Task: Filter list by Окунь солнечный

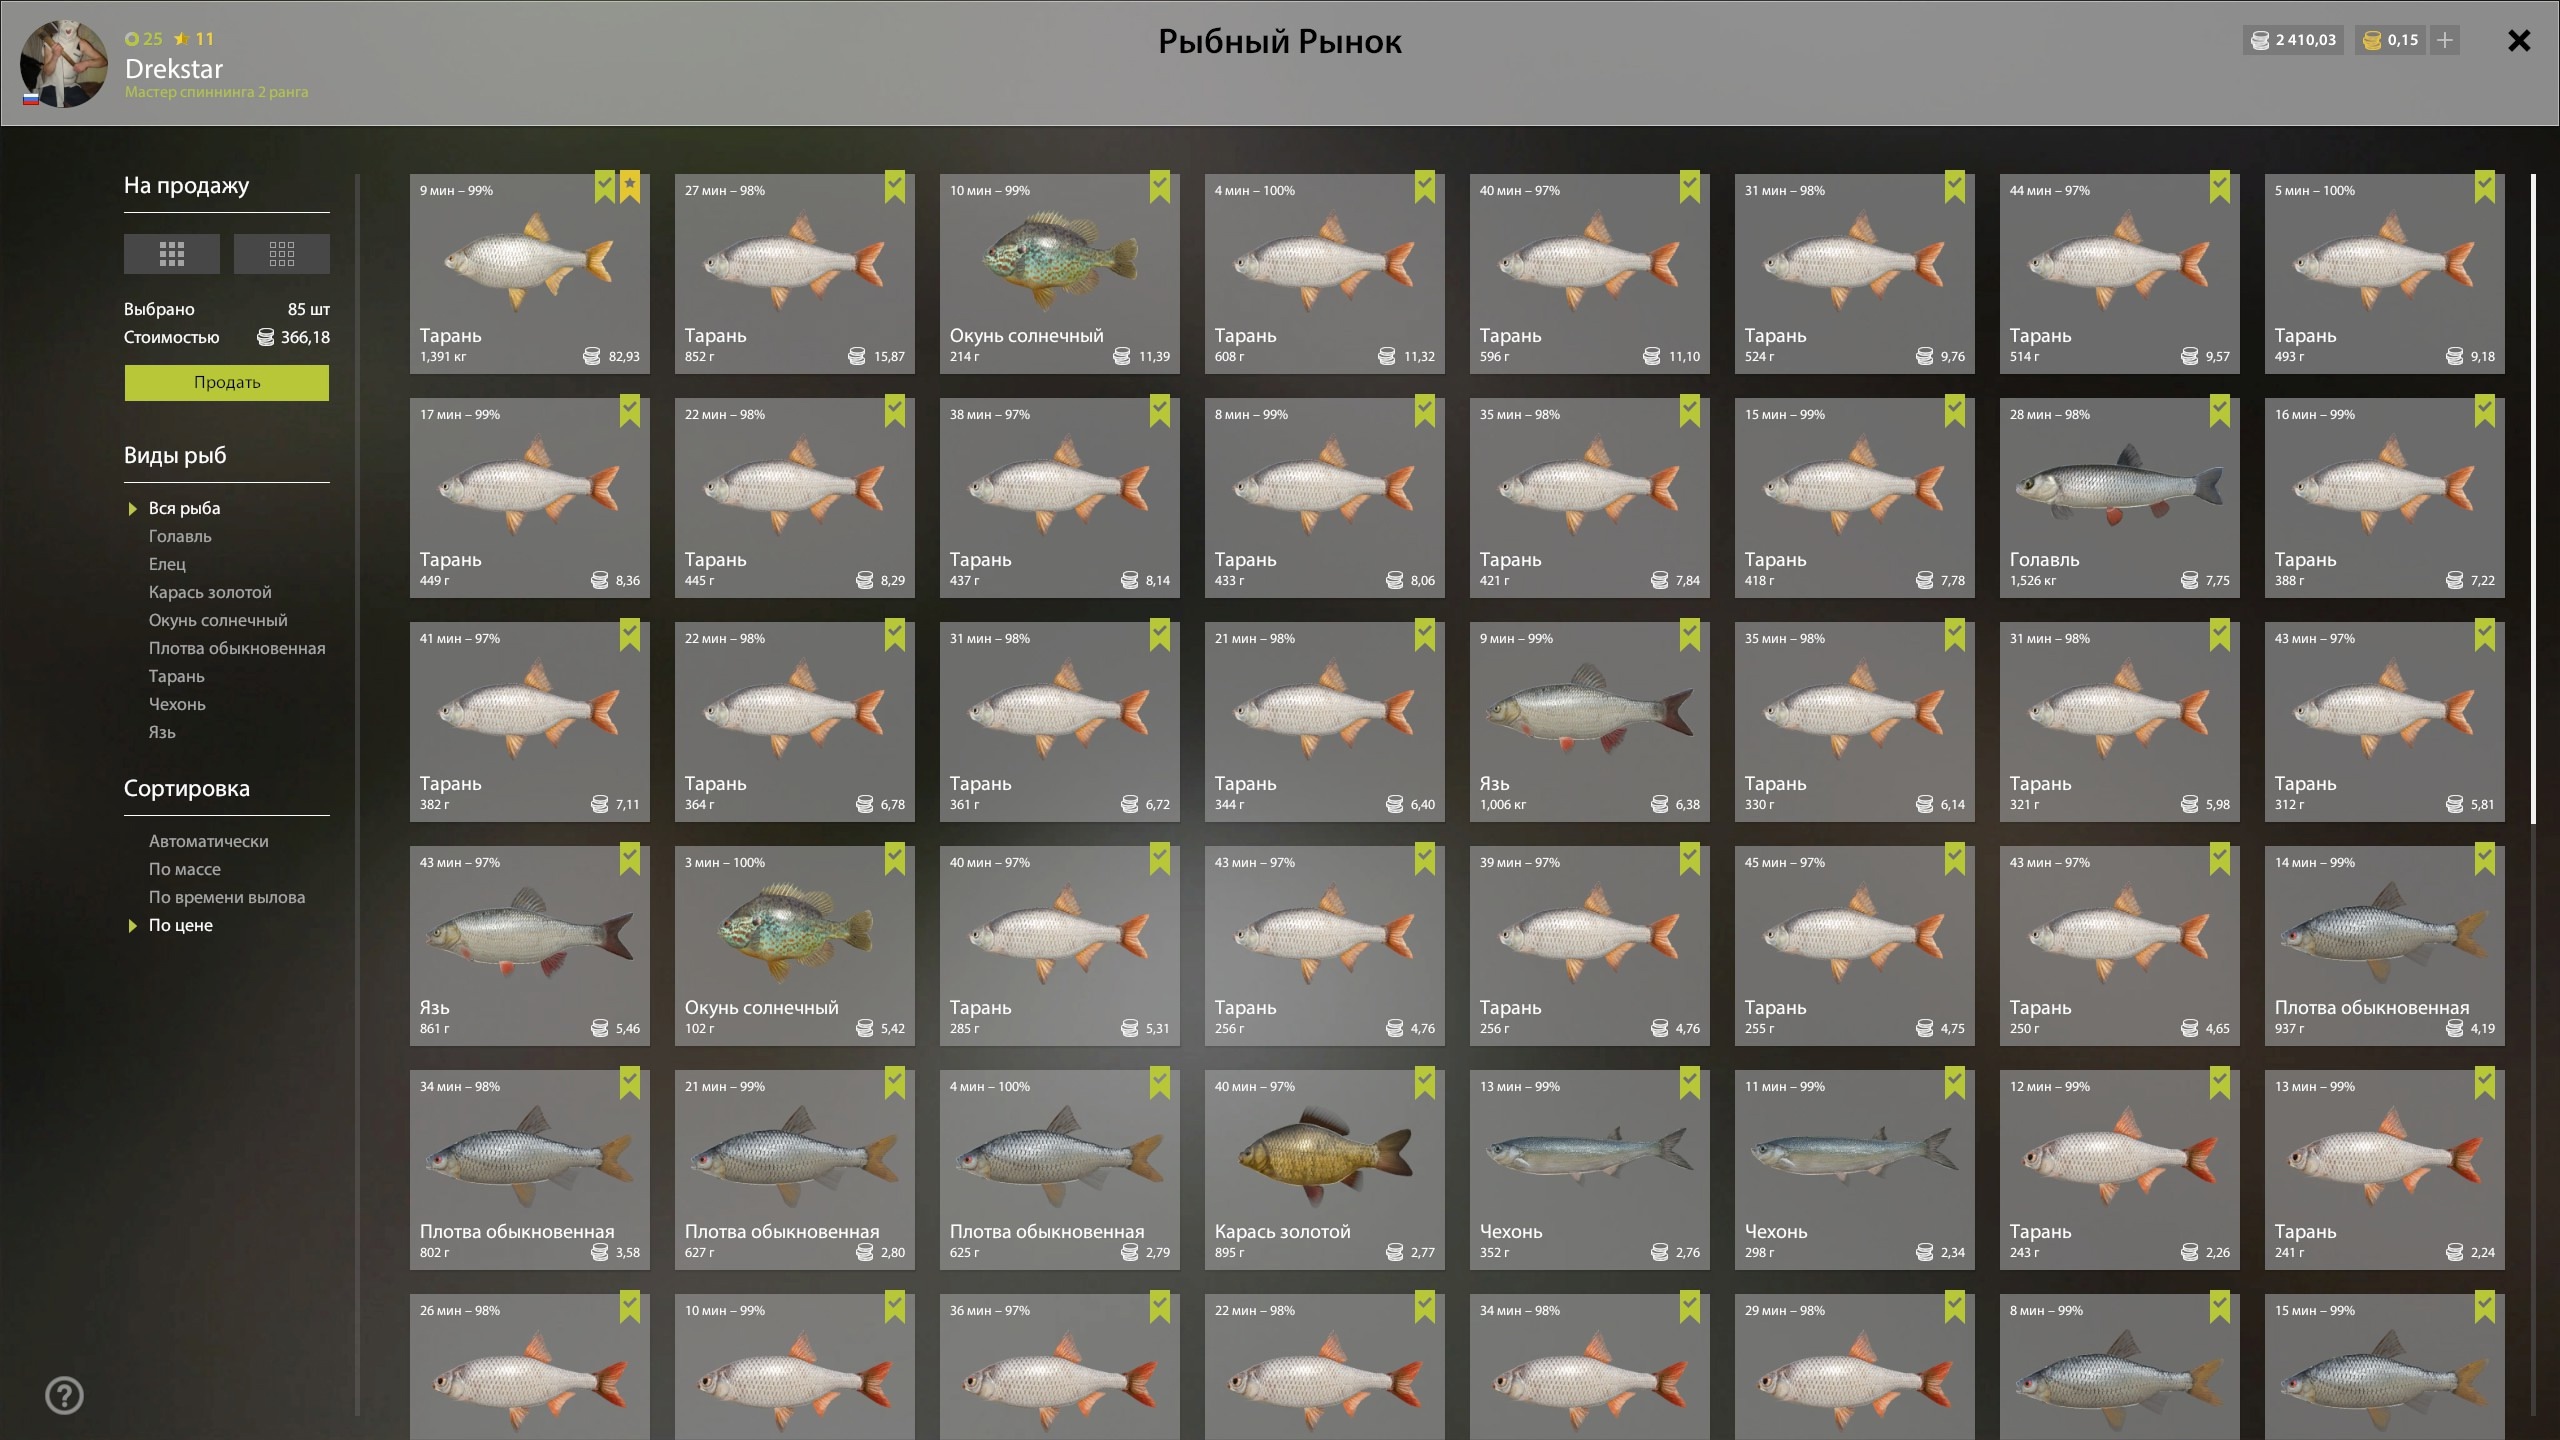Action: (218, 620)
